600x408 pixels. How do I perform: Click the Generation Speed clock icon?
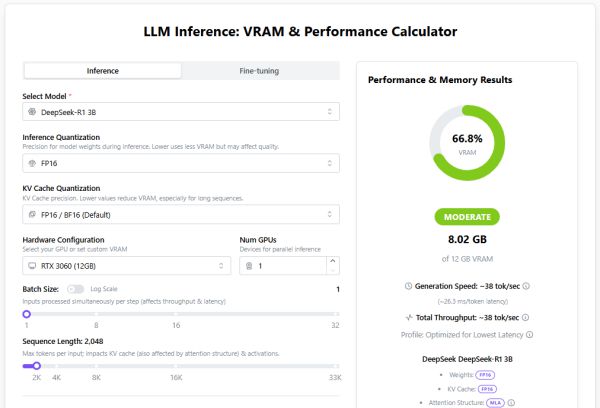tap(408, 286)
